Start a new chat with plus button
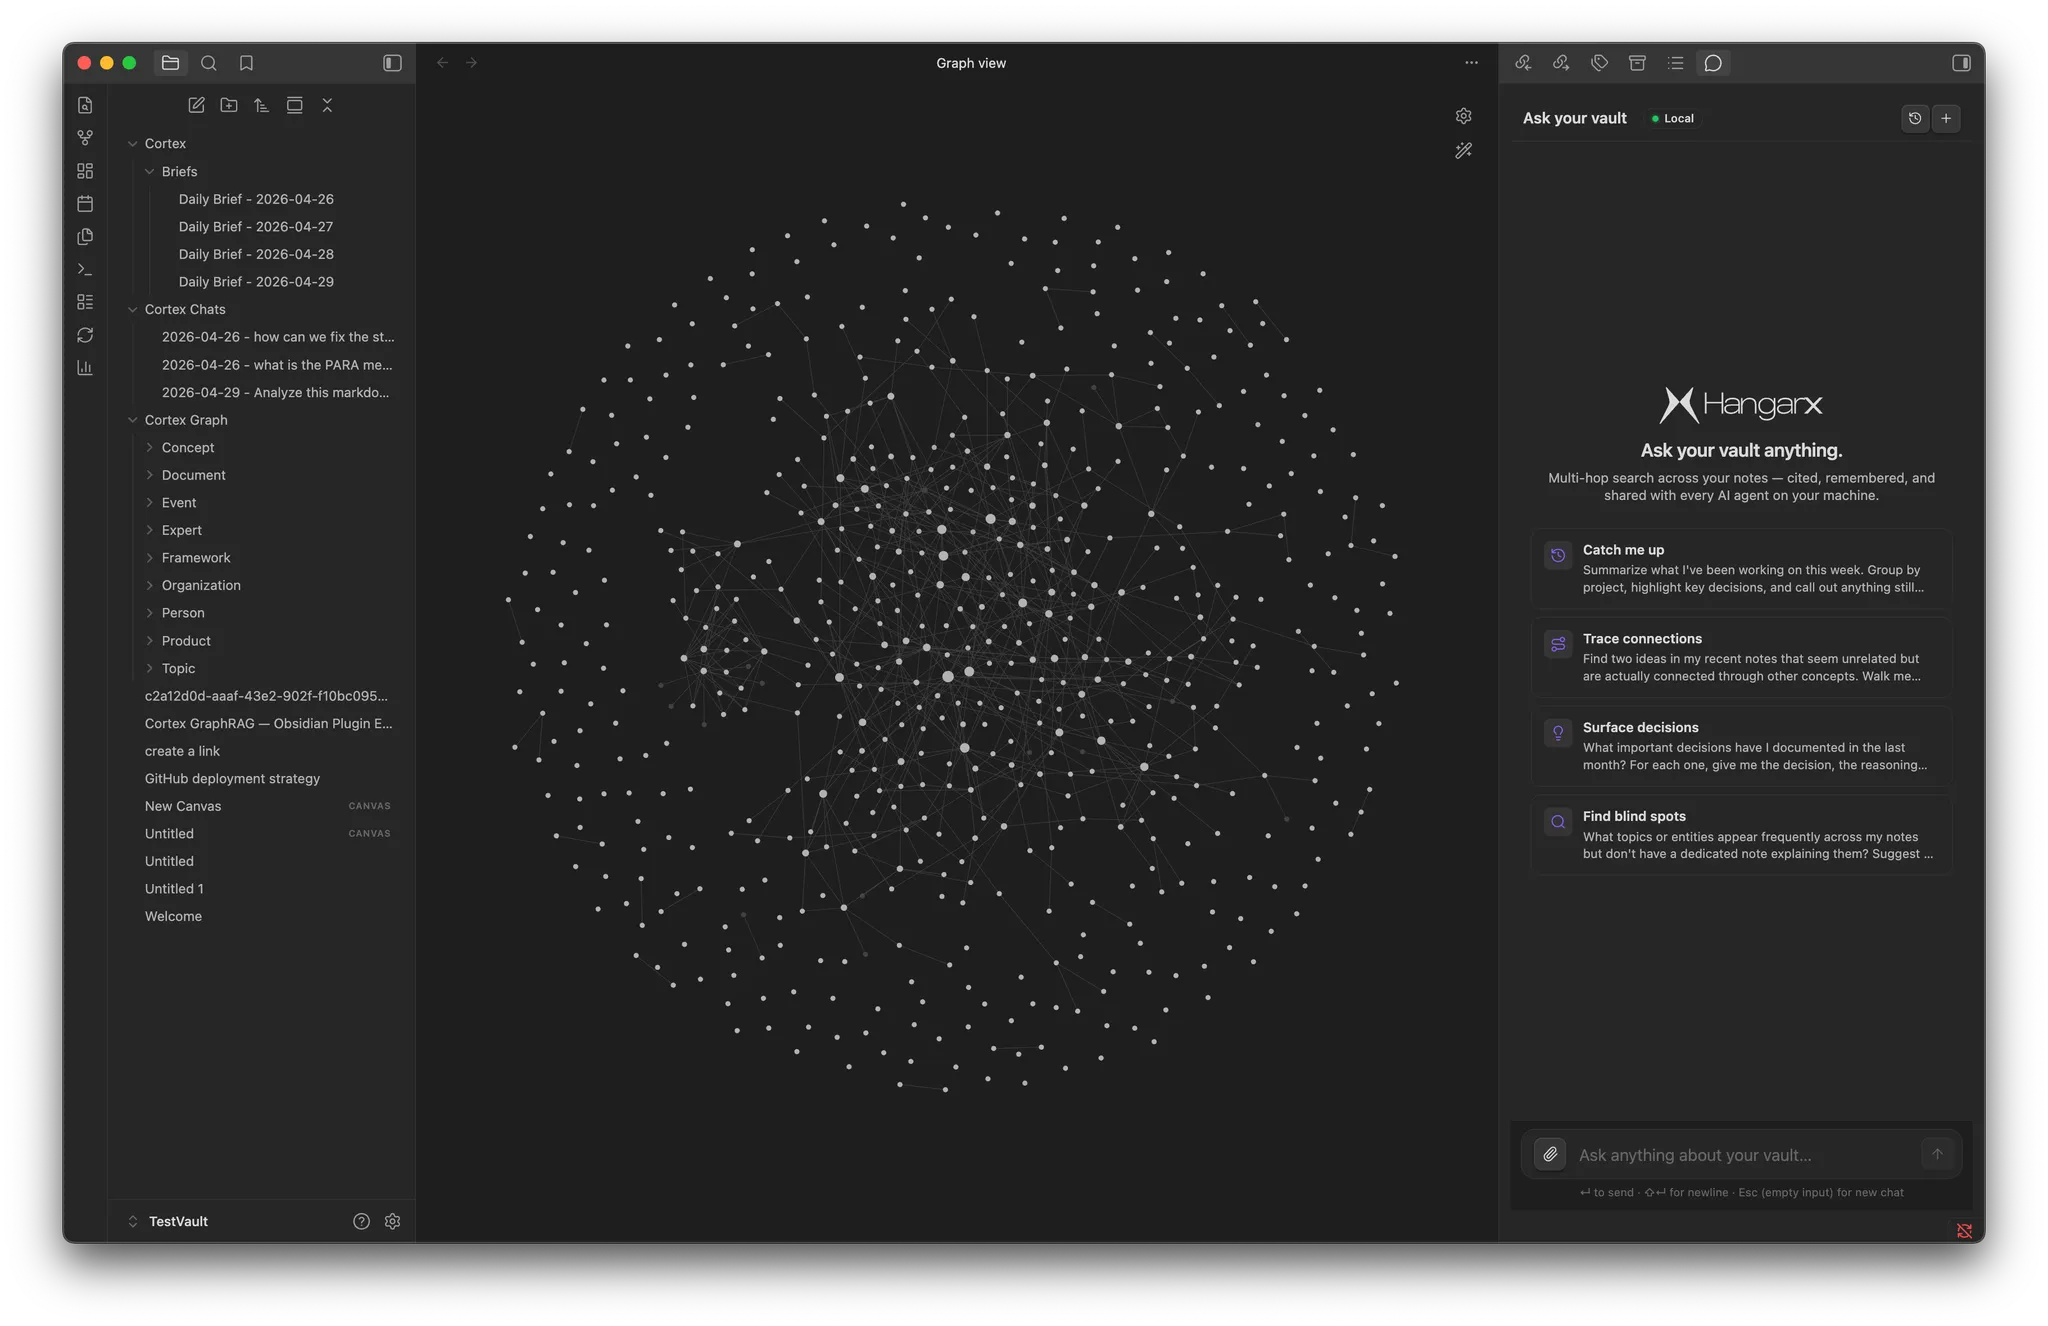The height and width of the screenshot is (1326, 2048). pos(1946,118)
